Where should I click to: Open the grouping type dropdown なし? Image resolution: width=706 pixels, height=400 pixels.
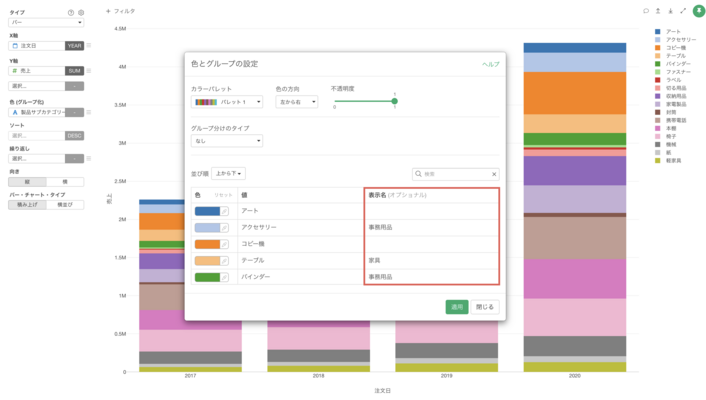pos(227,141)
